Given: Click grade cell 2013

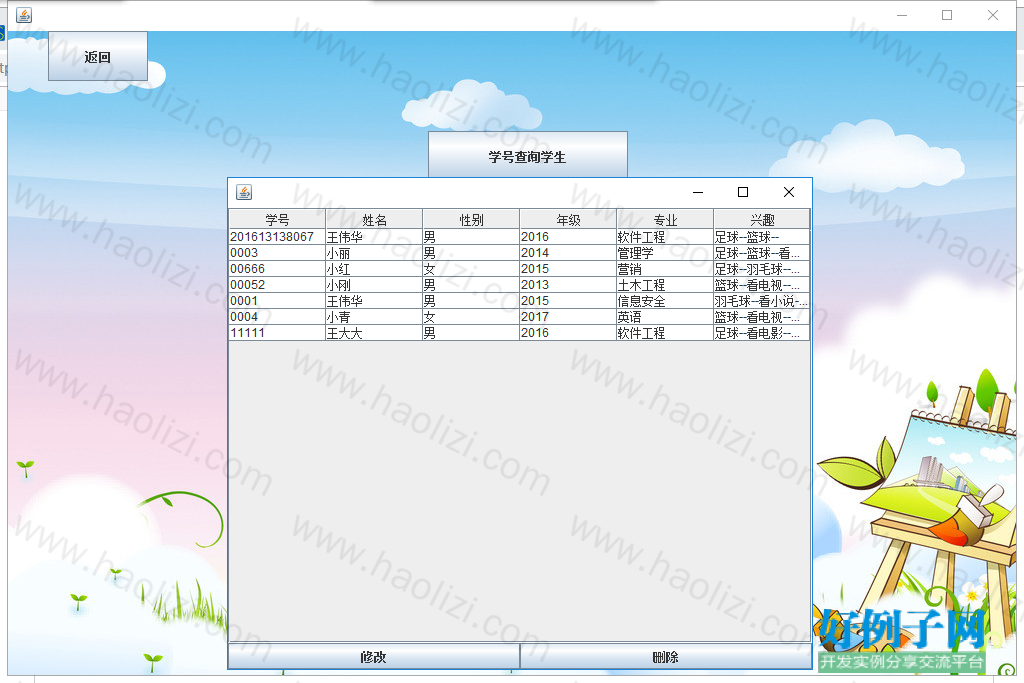Looking at the screenshot, I should coord(568,285).
